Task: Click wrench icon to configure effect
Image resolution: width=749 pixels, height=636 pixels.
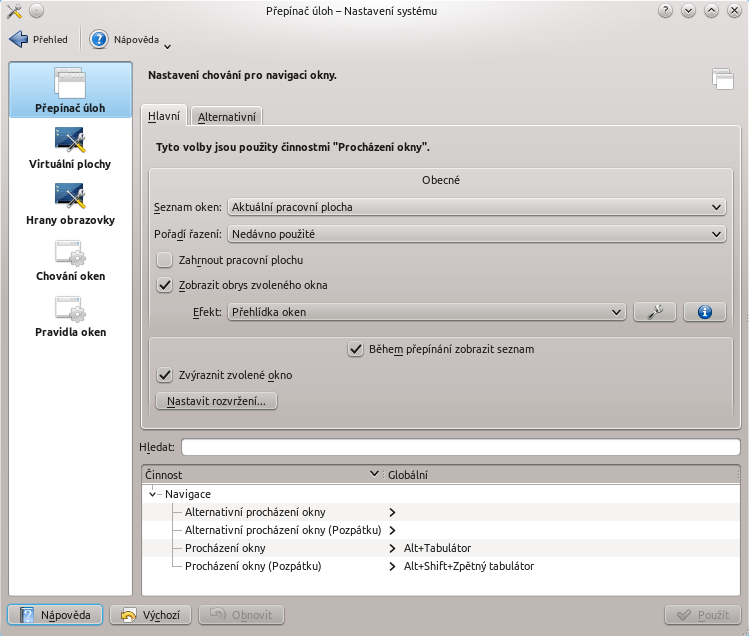Action: [654, 312]
